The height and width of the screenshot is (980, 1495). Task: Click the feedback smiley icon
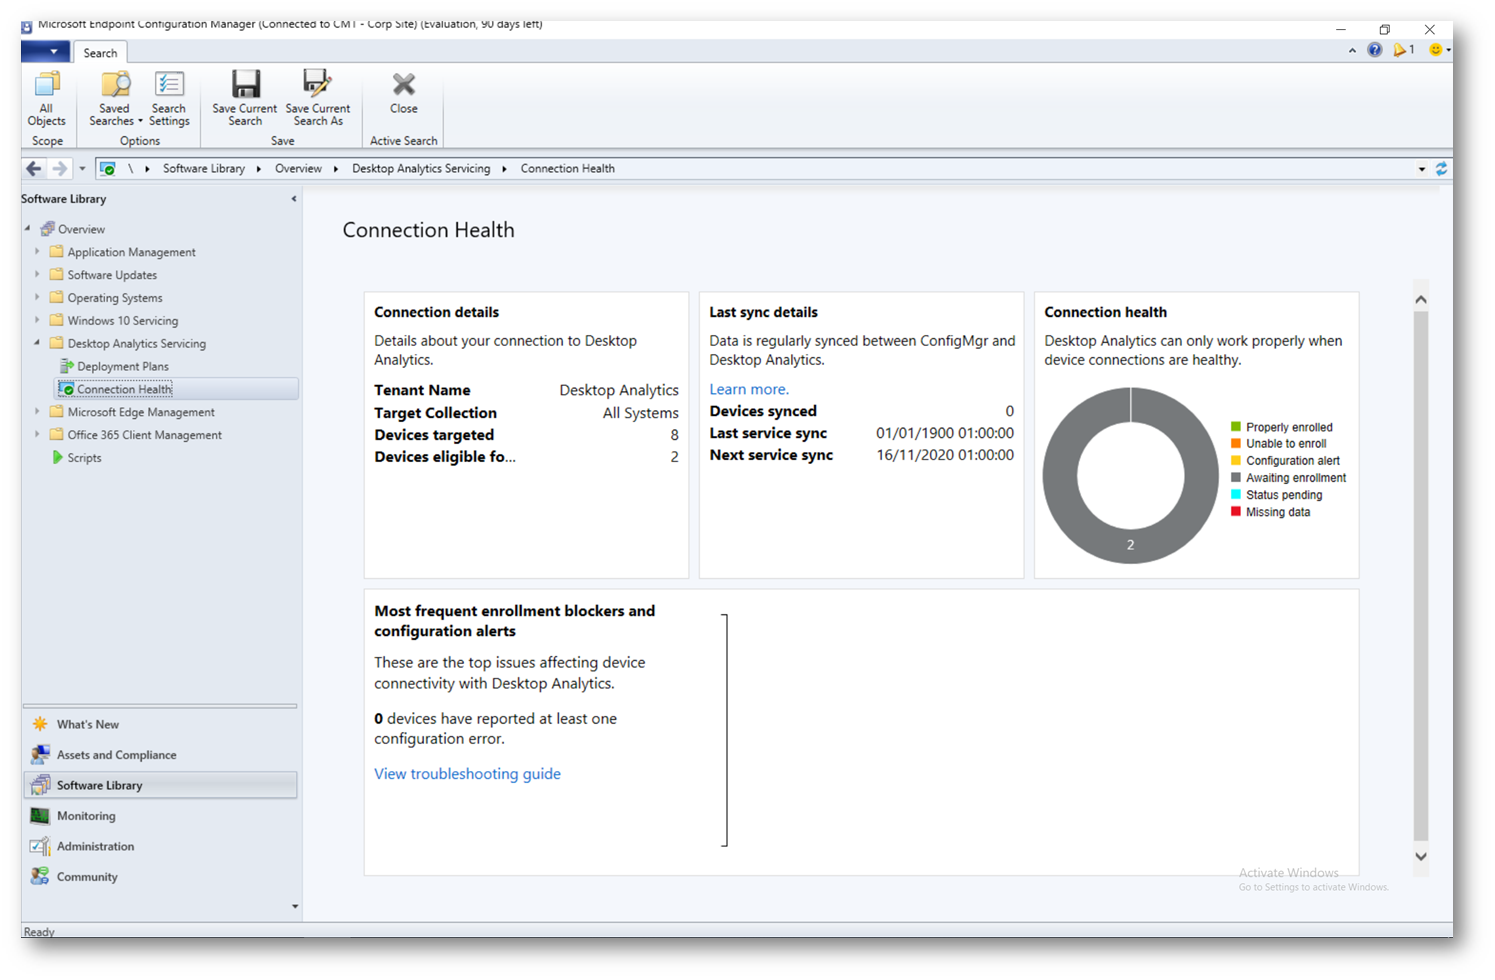pos(1436,50)
